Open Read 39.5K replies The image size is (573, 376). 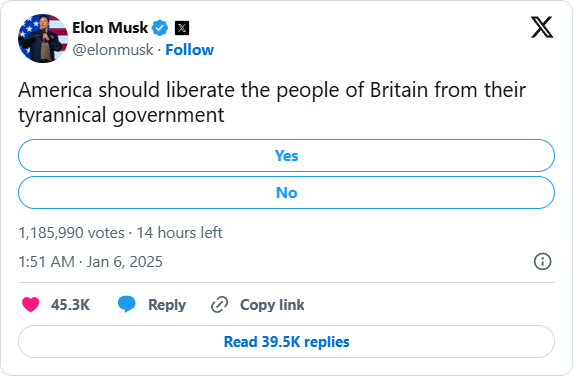tap(286, 342)
